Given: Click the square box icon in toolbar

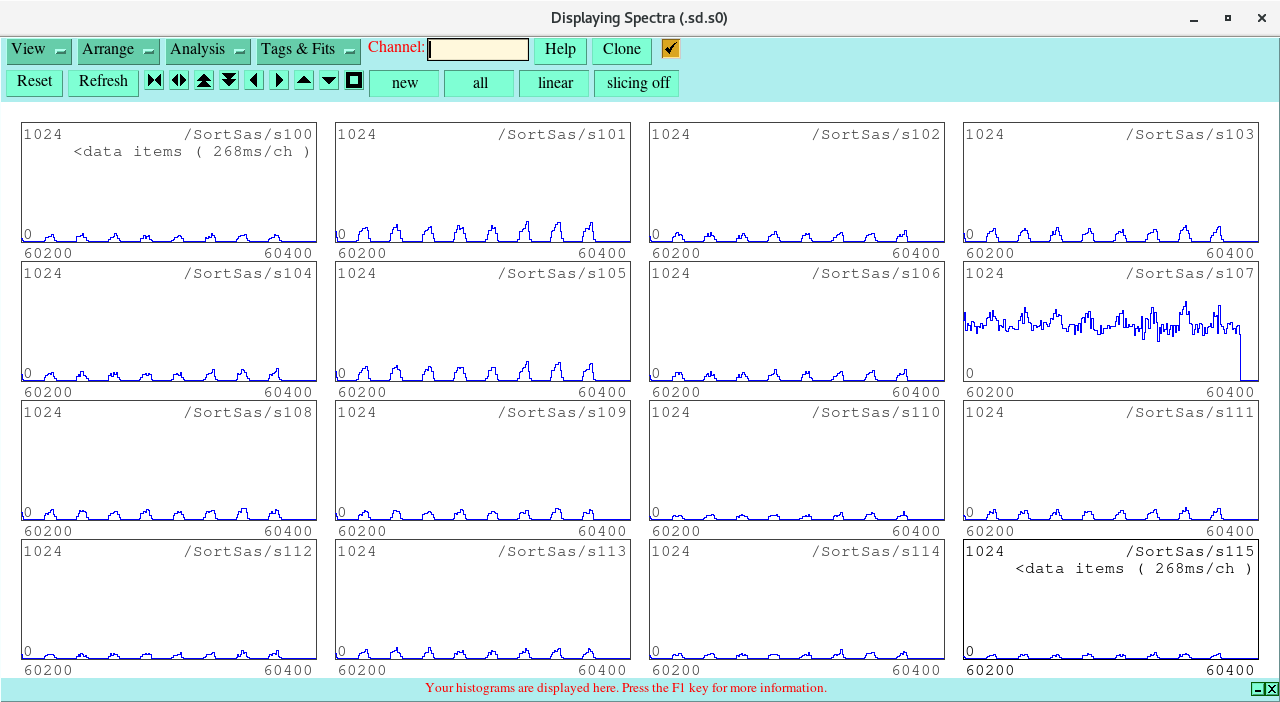Looking at the screenshot, I should (x=354, y=81).
